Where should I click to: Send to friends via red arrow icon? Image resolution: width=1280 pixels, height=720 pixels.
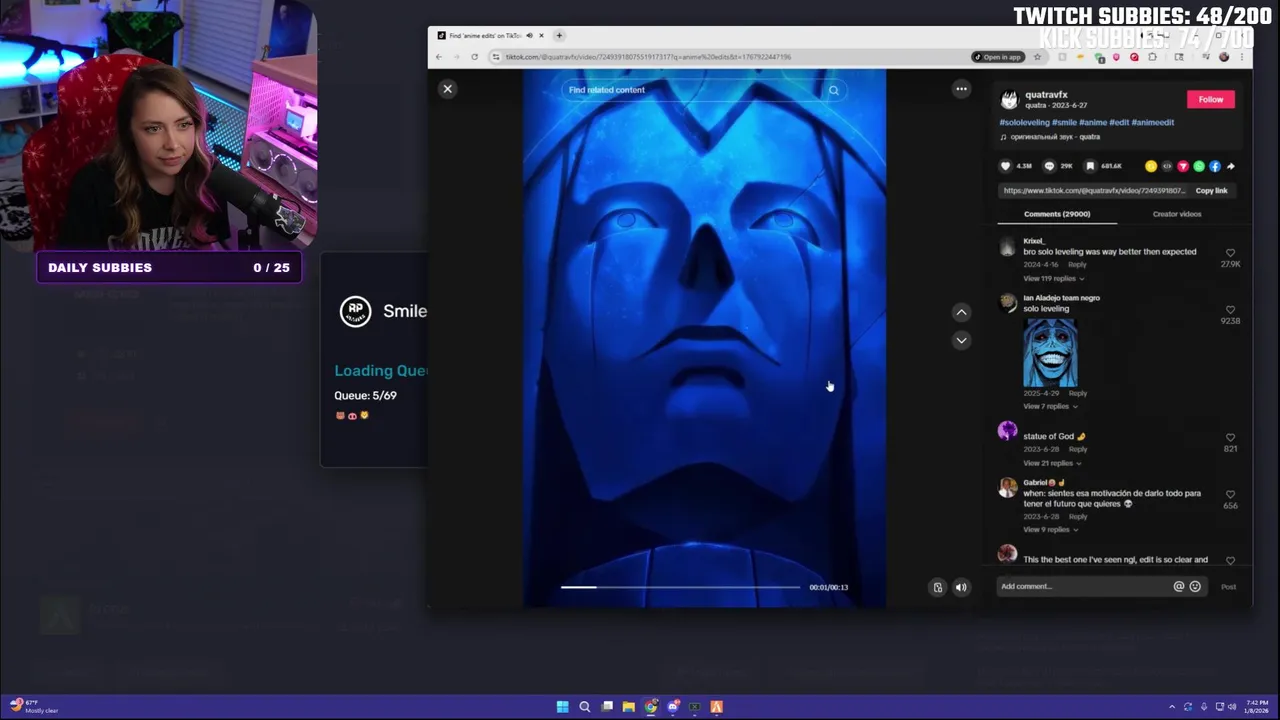tap(1183, 166)
